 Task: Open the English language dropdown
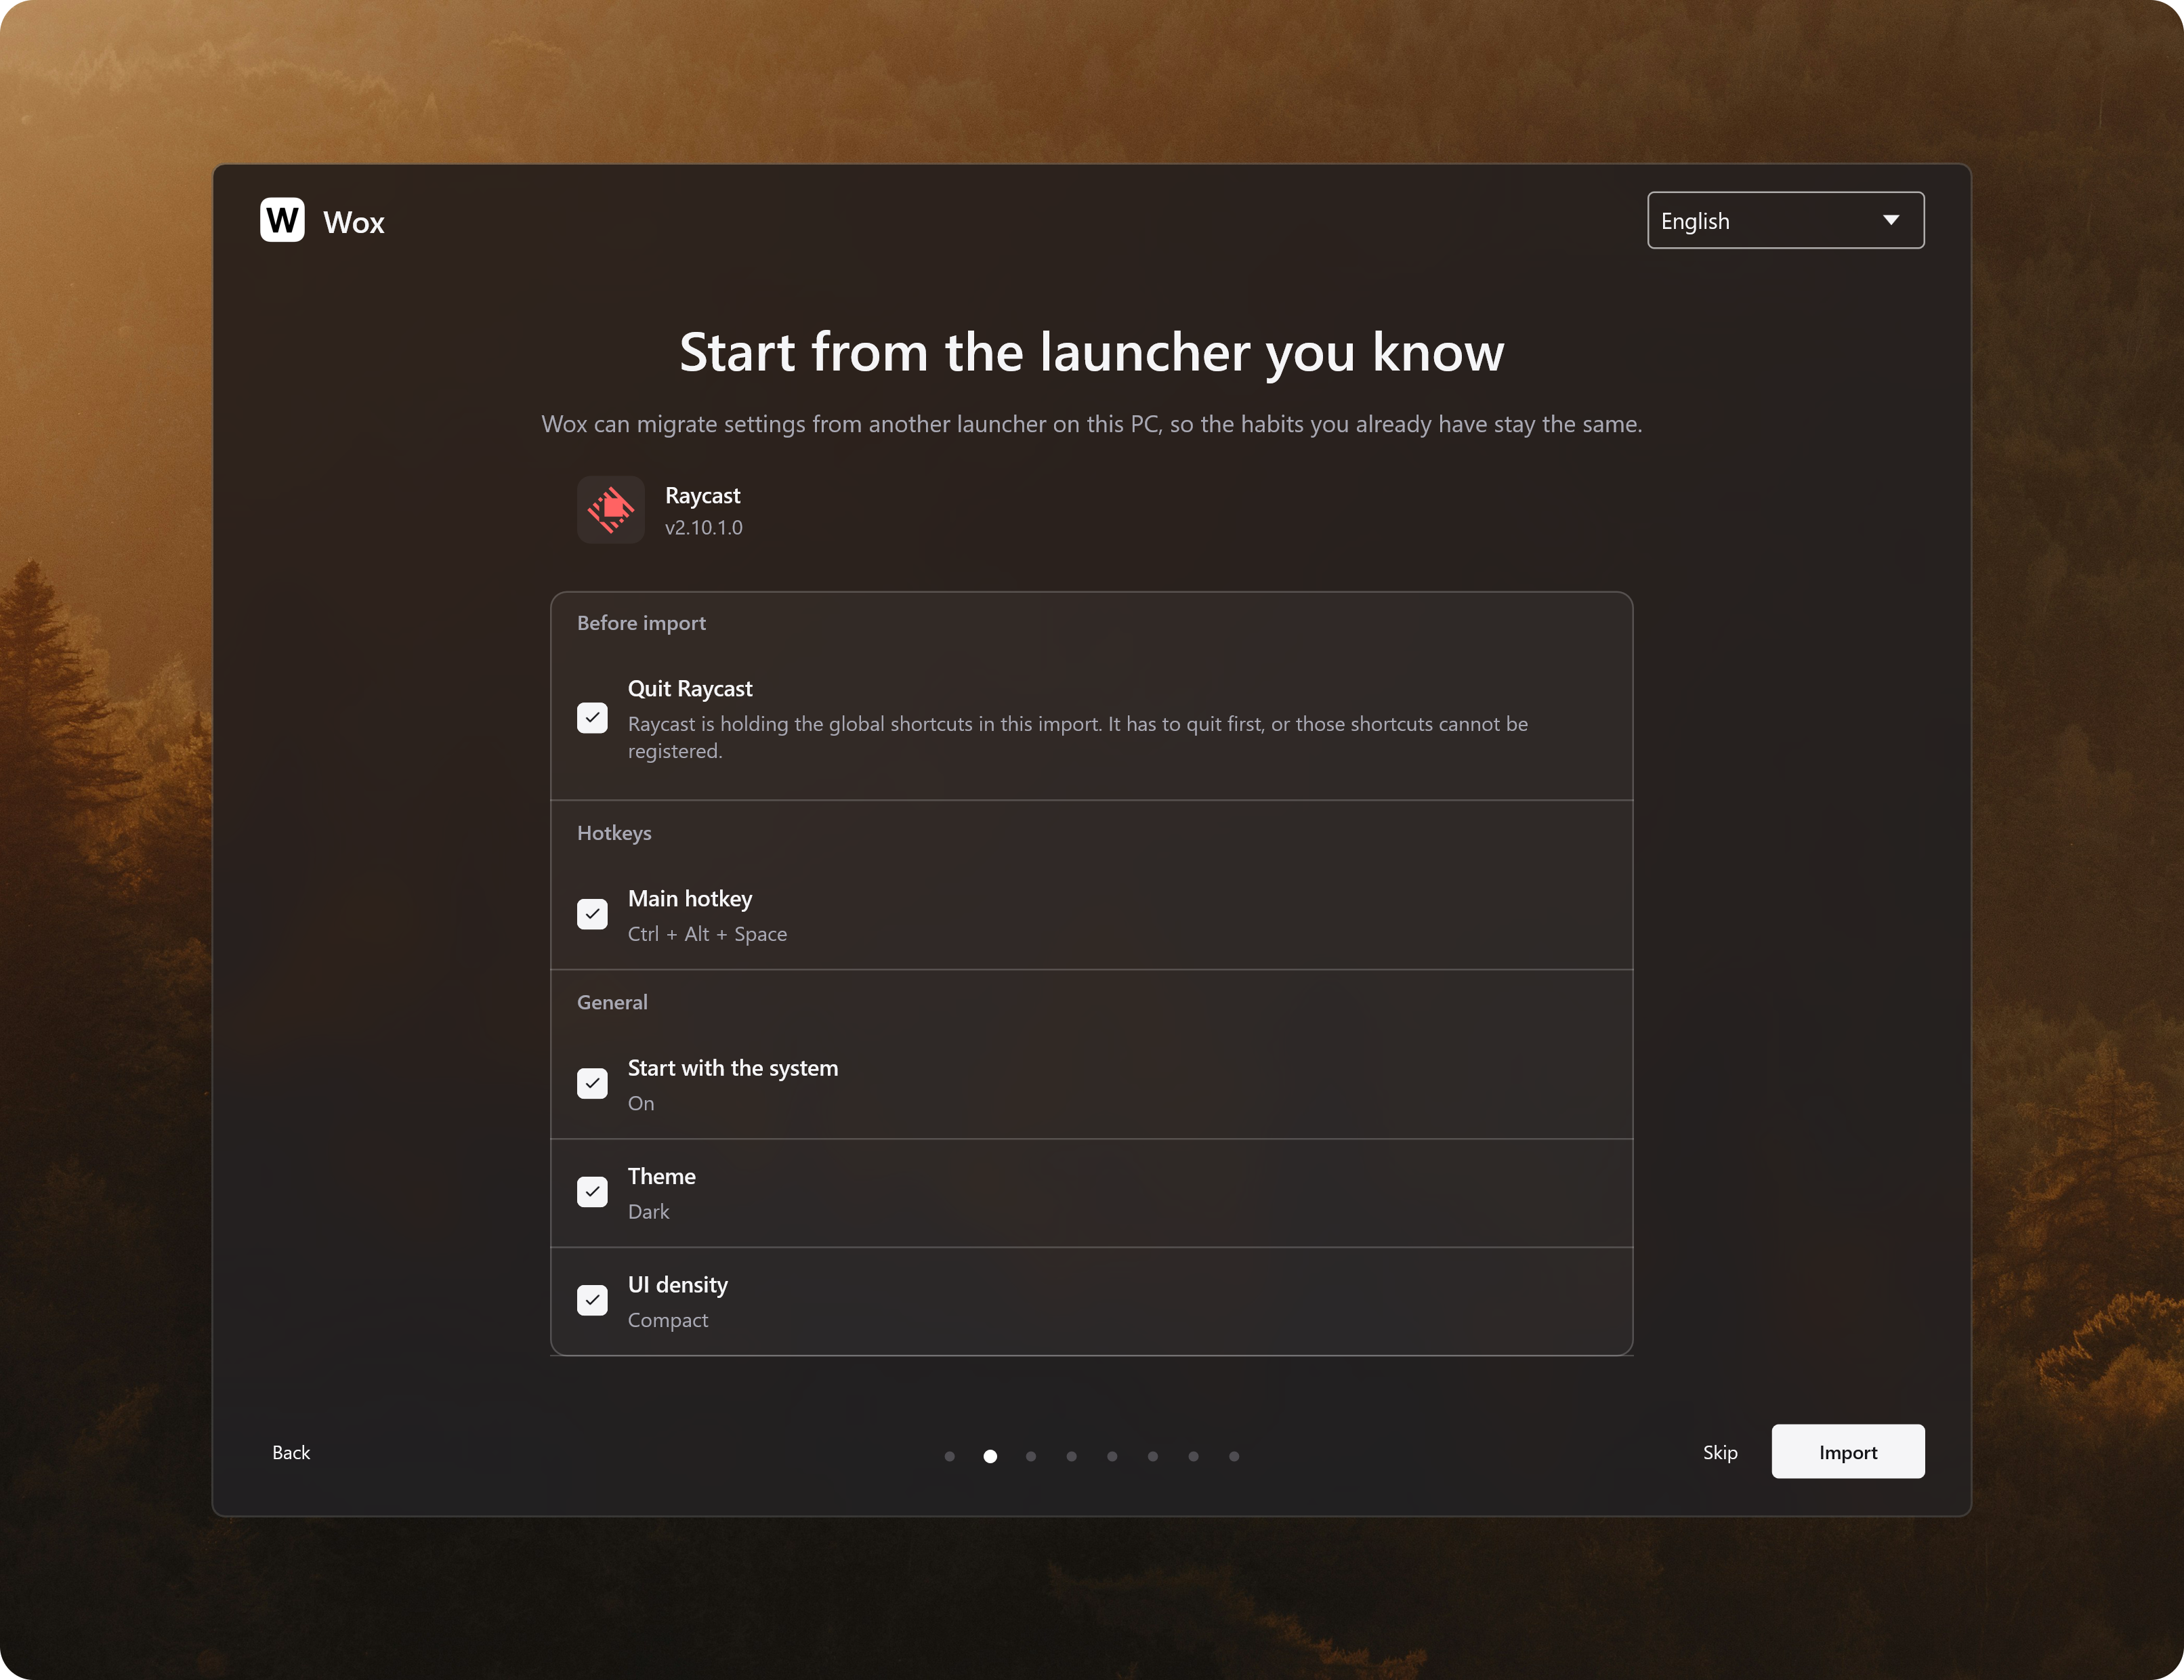coord(1785,220)
